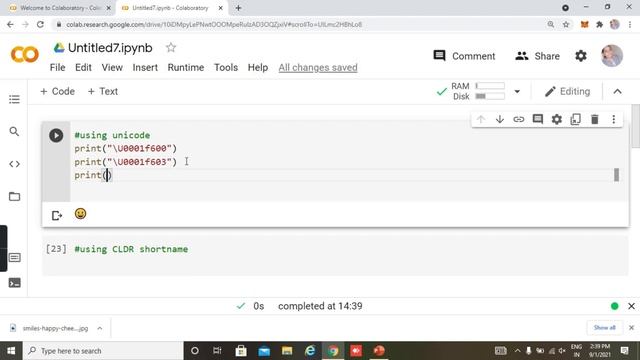This screenshot has width=640, height=360.
Task: Open find and replace sidebar icon
Action: point(14,131)
